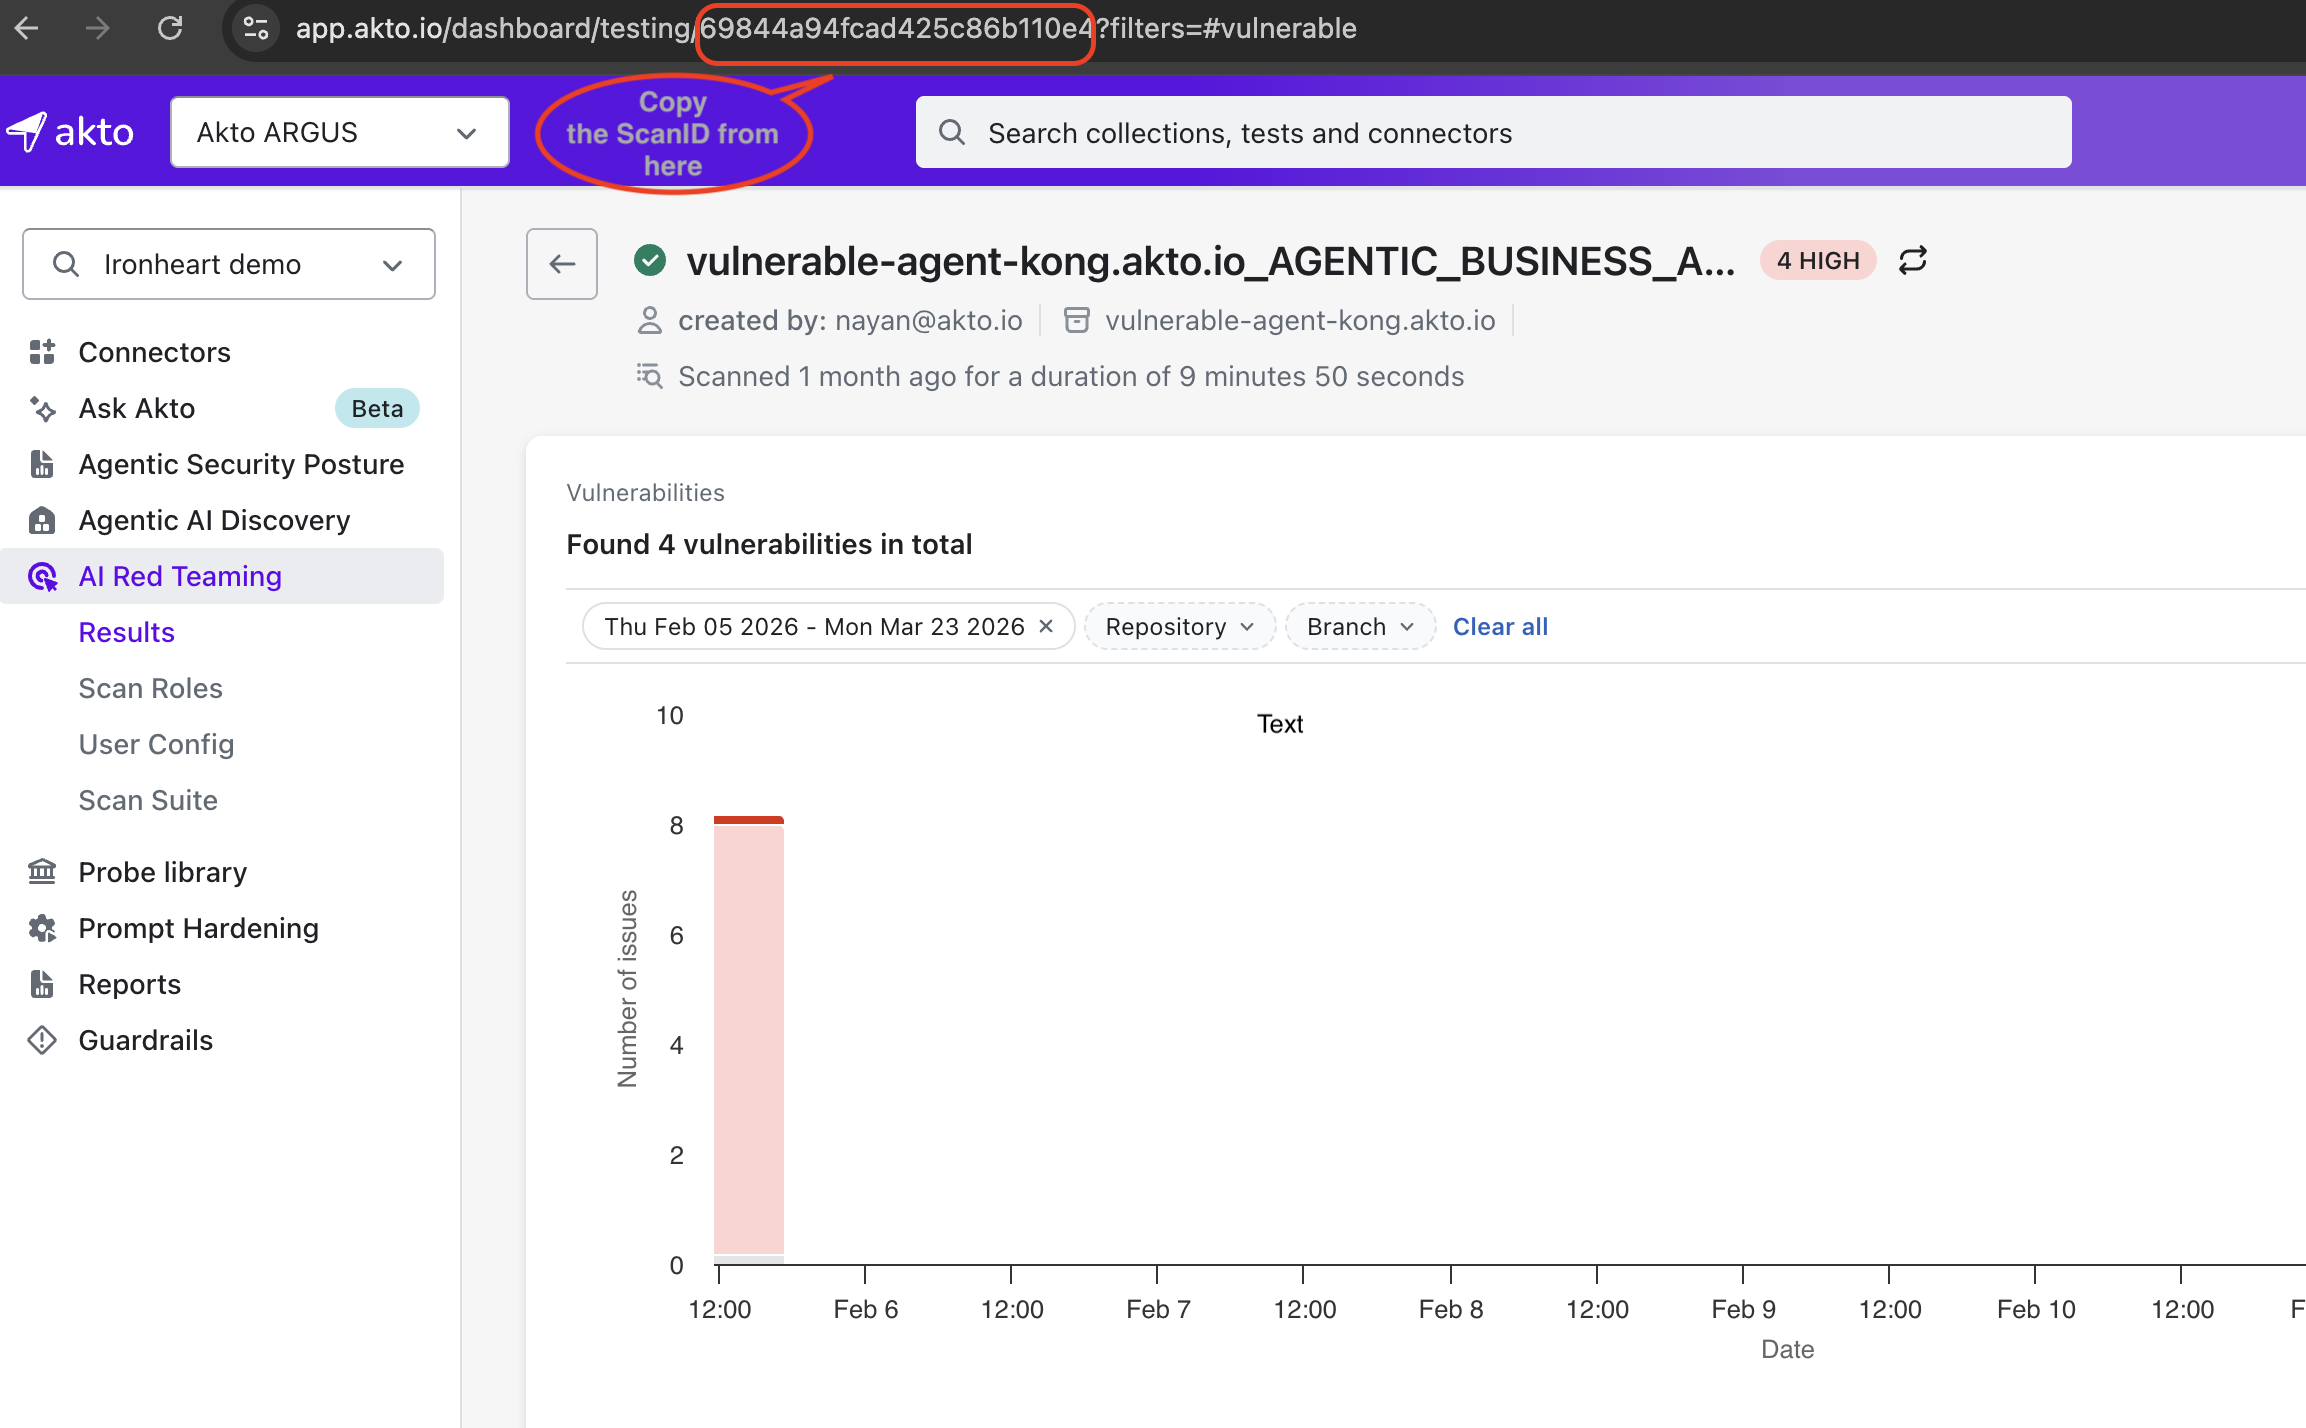Image resolution: width=2306 pixels, height=1428 pixels.
Task: Focus the search collections input field
Action: pyautogui.click(x=1493, y=132)
